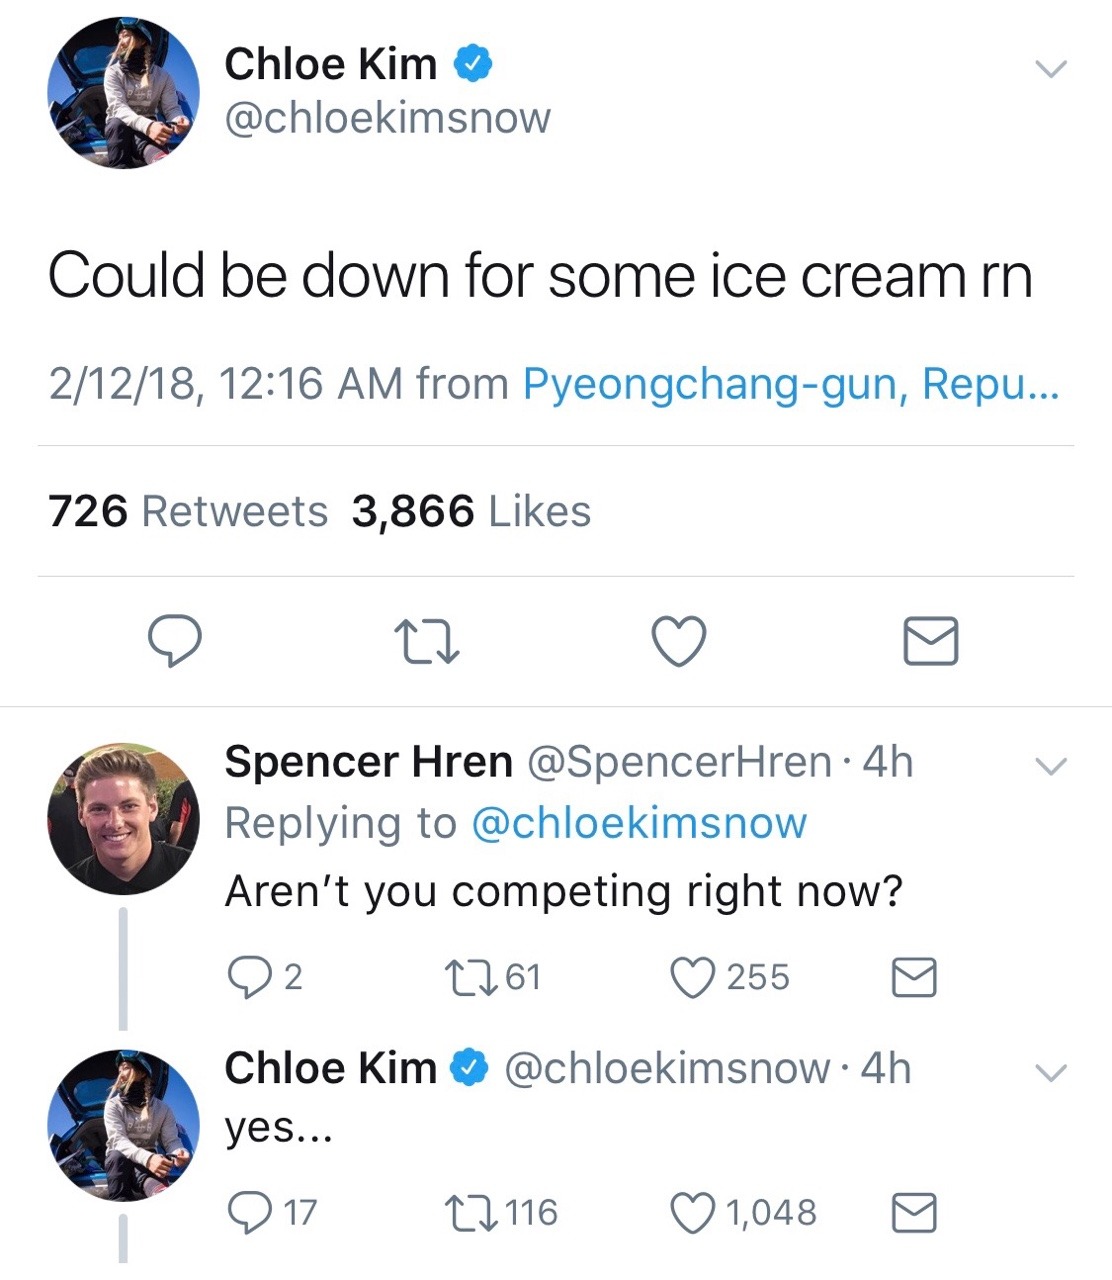Open the @chloekimsnow mention in the reply
This screenshot has height=1280, width=1112.
638,824
